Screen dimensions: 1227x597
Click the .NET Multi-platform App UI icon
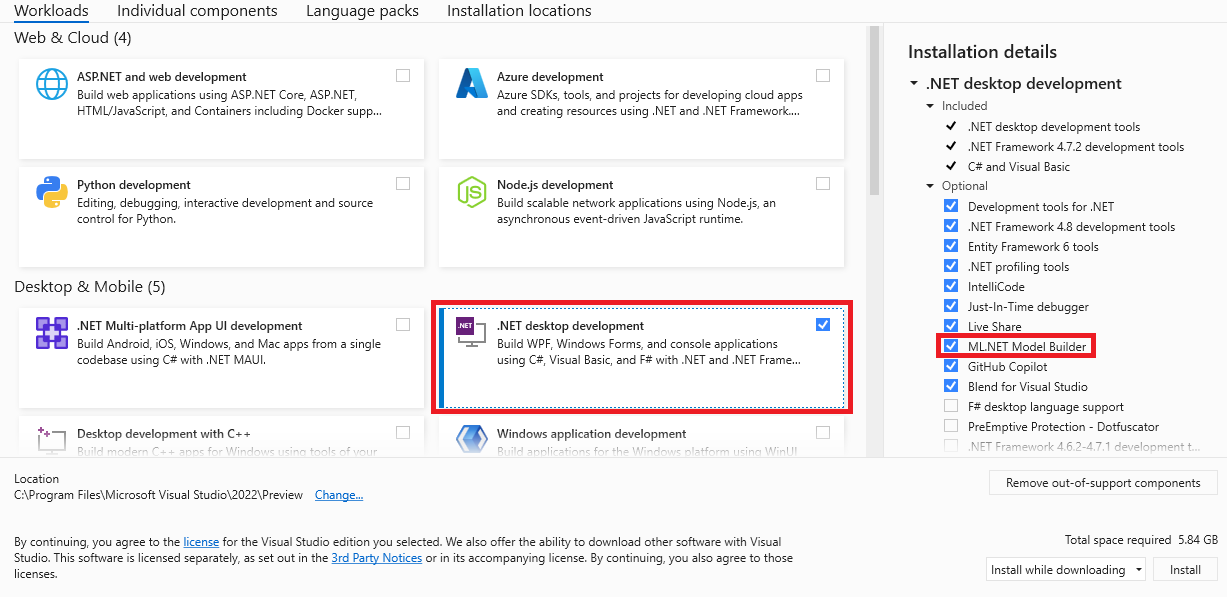[51, 332]
